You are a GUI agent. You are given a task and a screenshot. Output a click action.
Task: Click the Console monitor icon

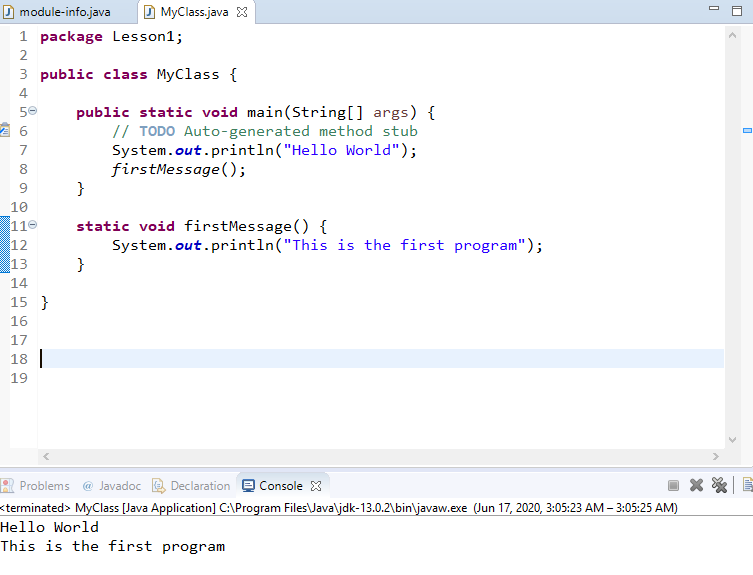coord(248,486)
